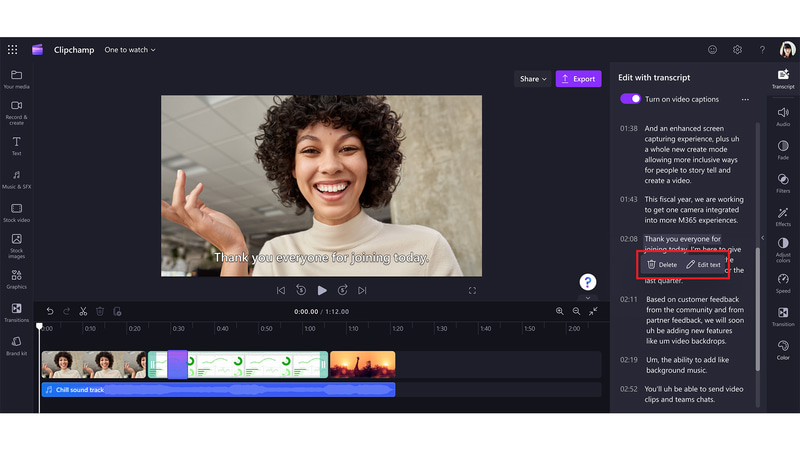Fit timeline to screen
Screen dimensions: 800x450
593,311
